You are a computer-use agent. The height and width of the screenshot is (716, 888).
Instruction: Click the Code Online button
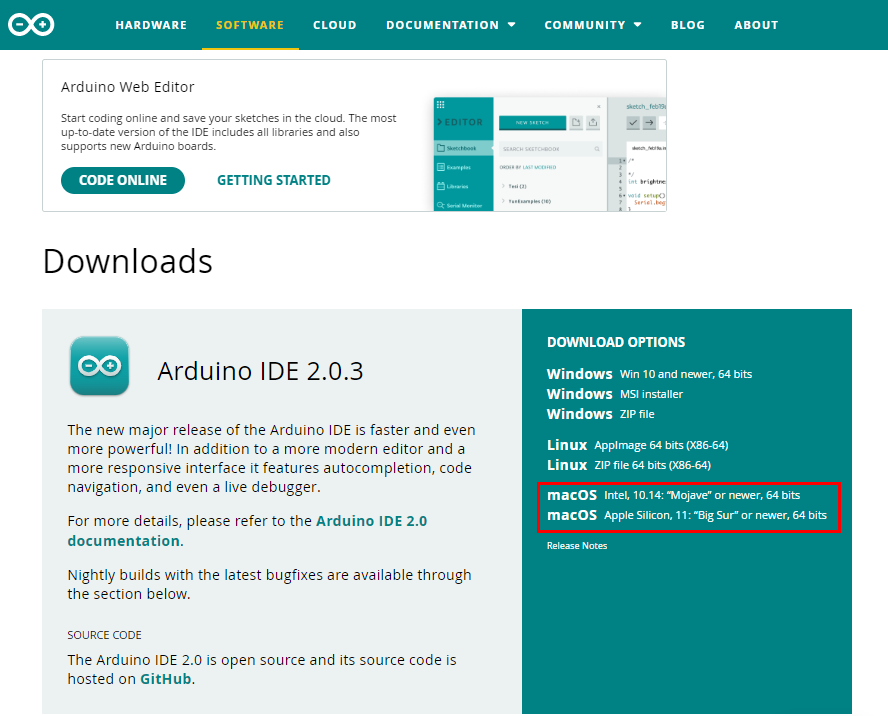(123, 180)
